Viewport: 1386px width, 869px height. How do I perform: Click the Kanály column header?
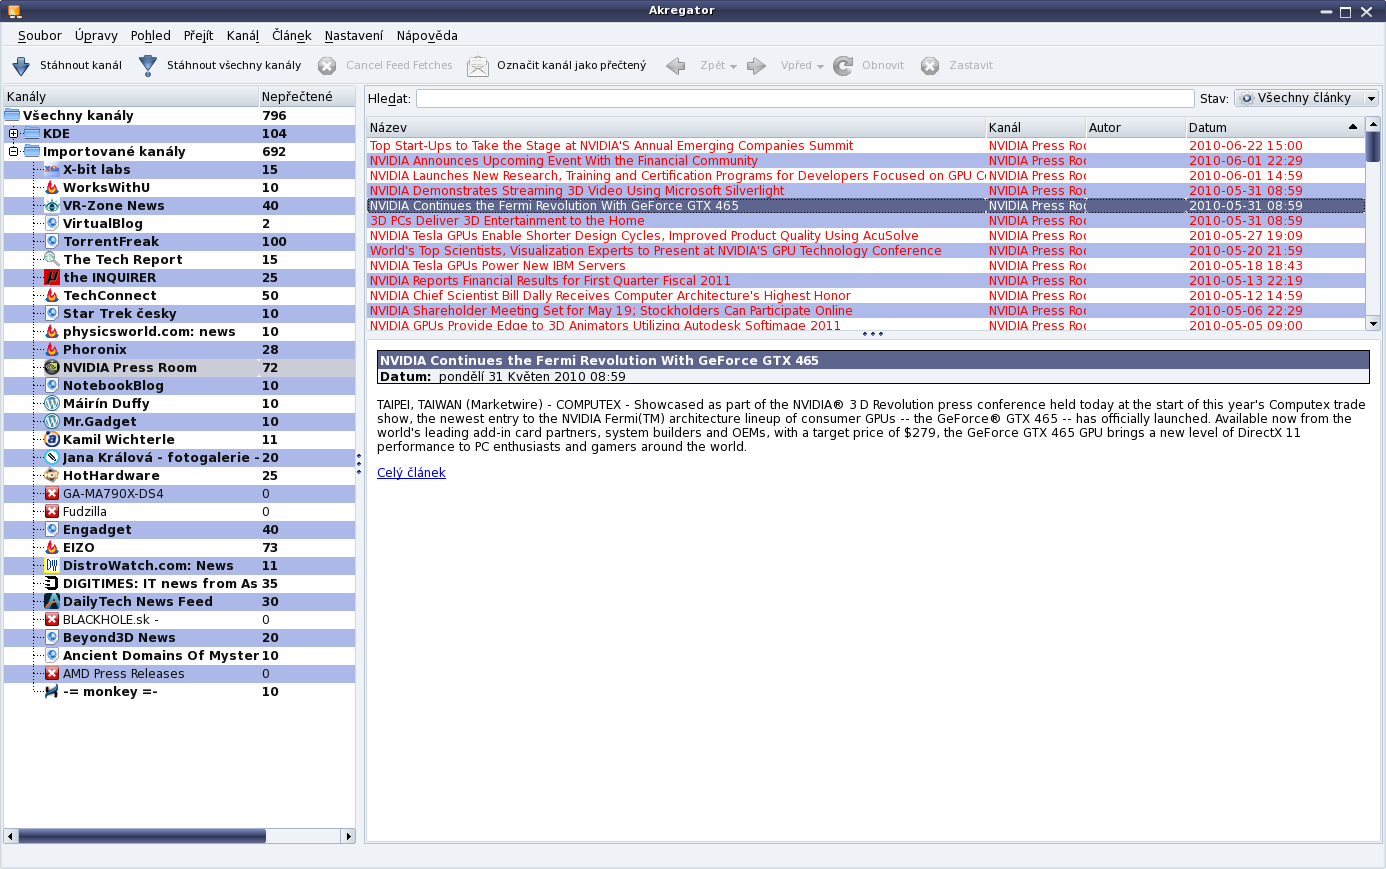pyautogui.click(x=131, y=97)
